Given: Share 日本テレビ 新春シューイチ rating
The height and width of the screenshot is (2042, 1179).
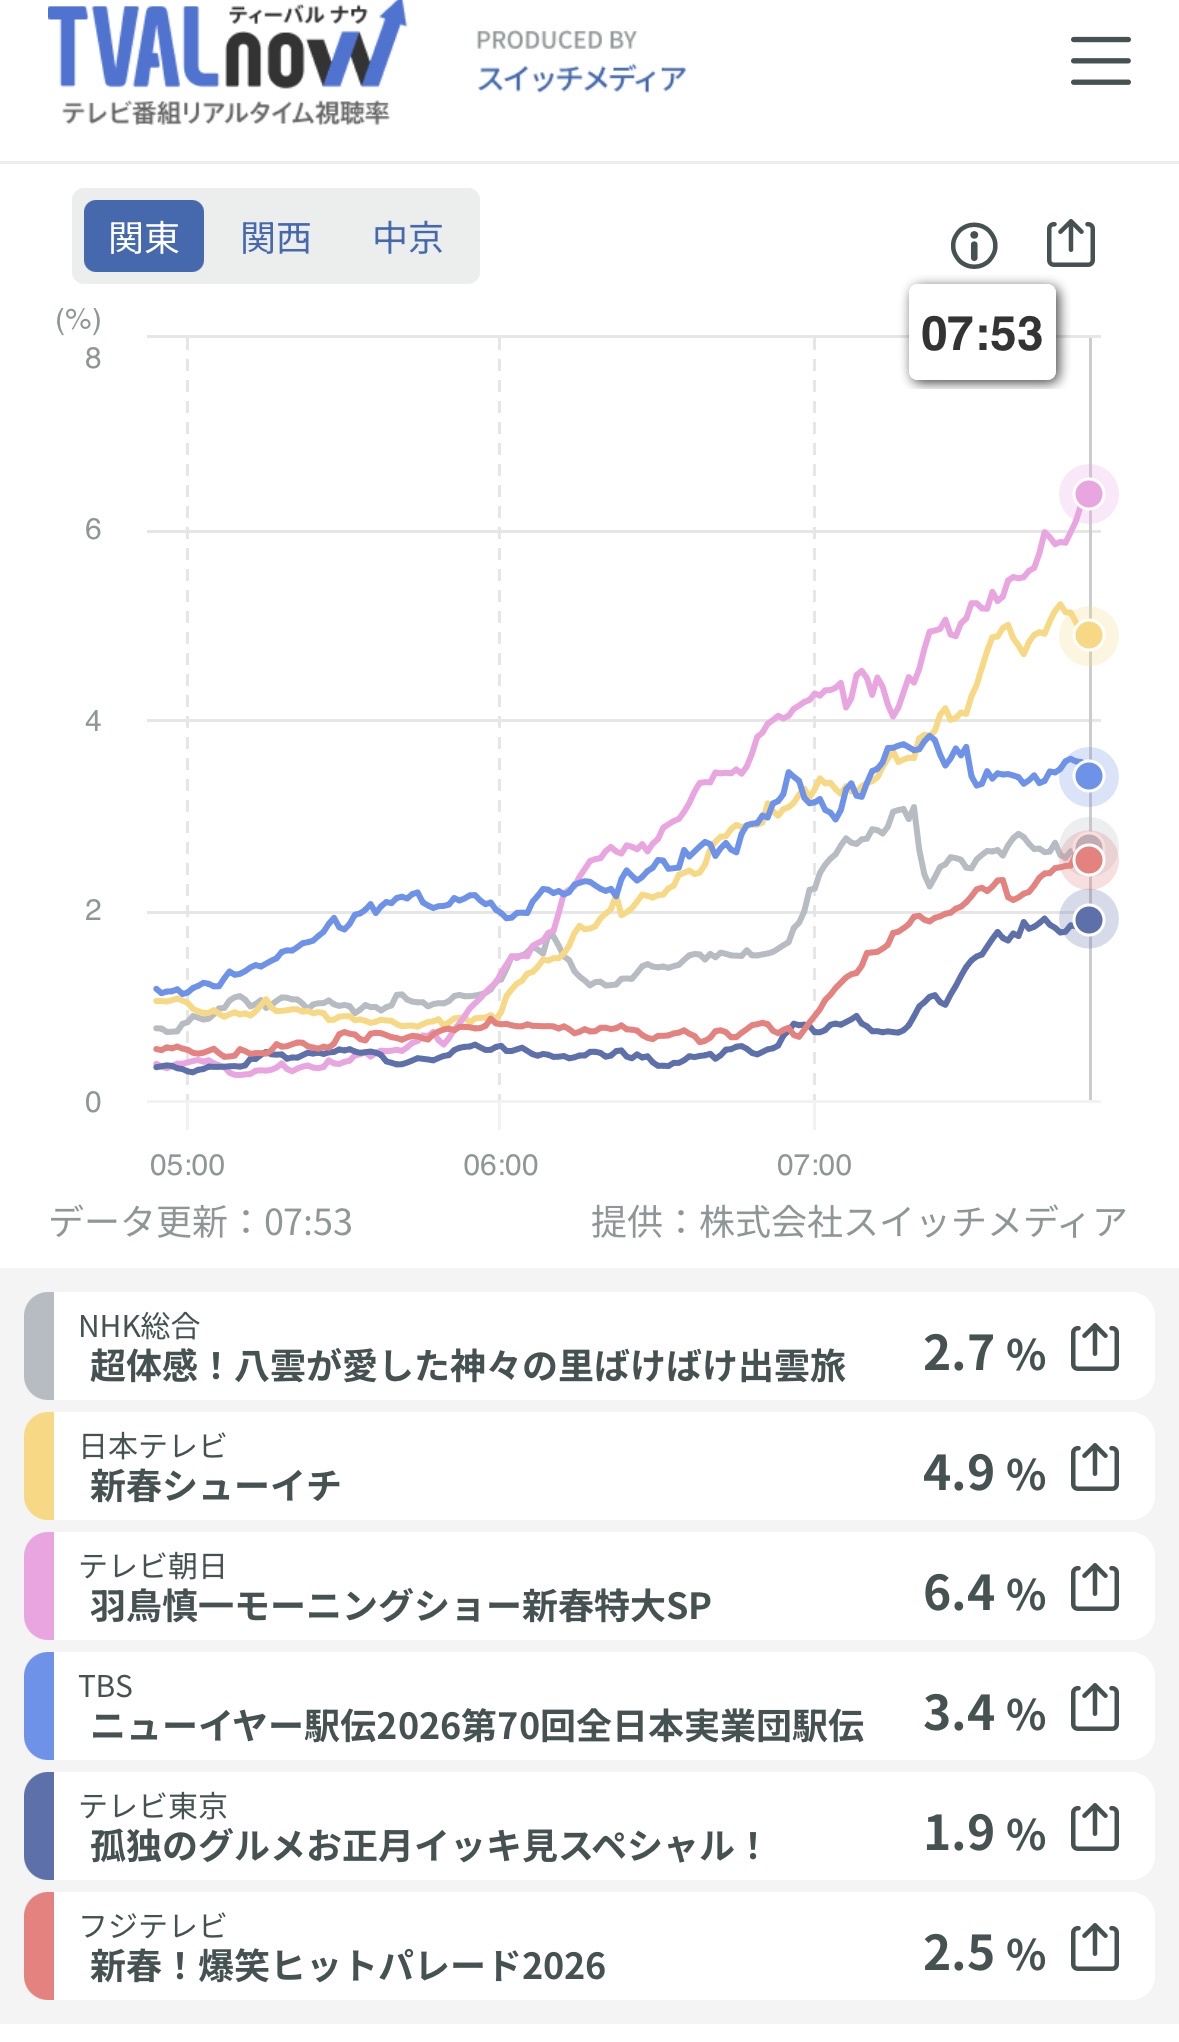Looking at the screenshot, I should (x=1094, y=1467).
